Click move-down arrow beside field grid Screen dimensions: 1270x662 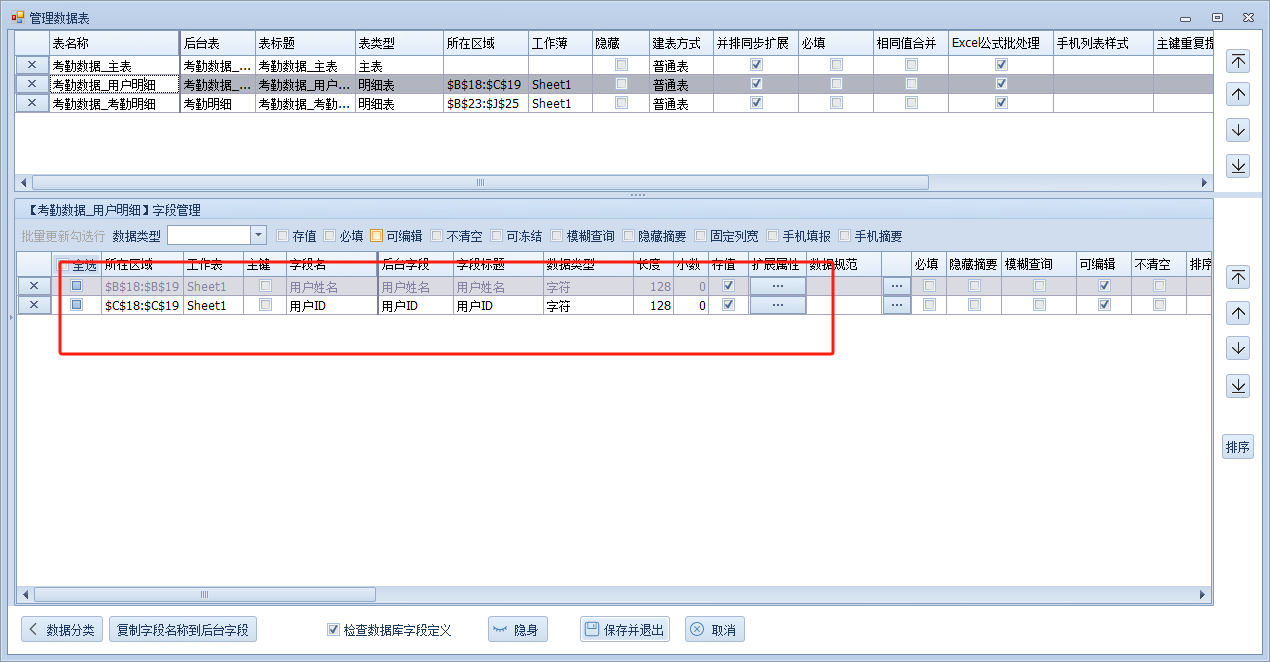[1238, 349]
